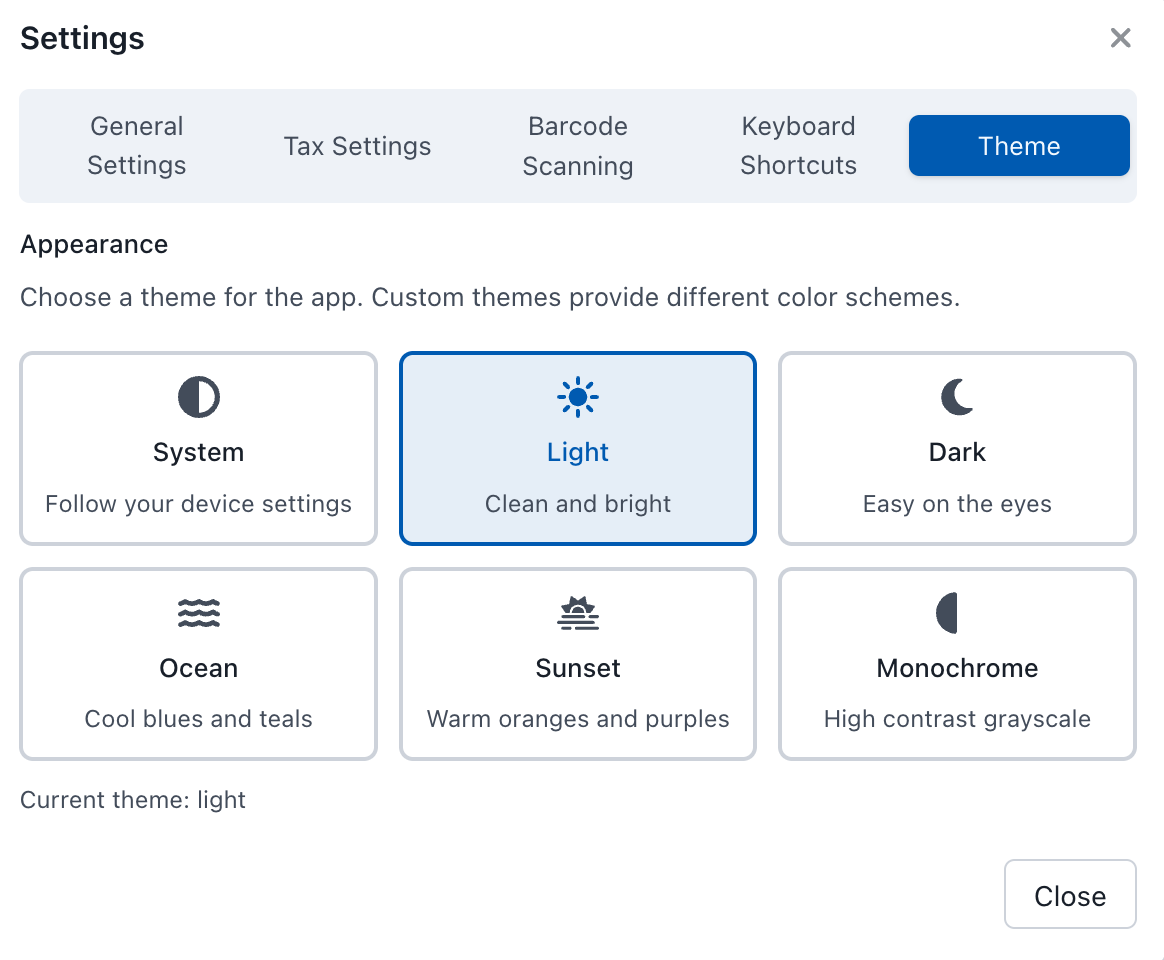The height and width of the screenshot is (960, 1164).
Task: Switch to the Tax Settings tab
Action: 357,146
